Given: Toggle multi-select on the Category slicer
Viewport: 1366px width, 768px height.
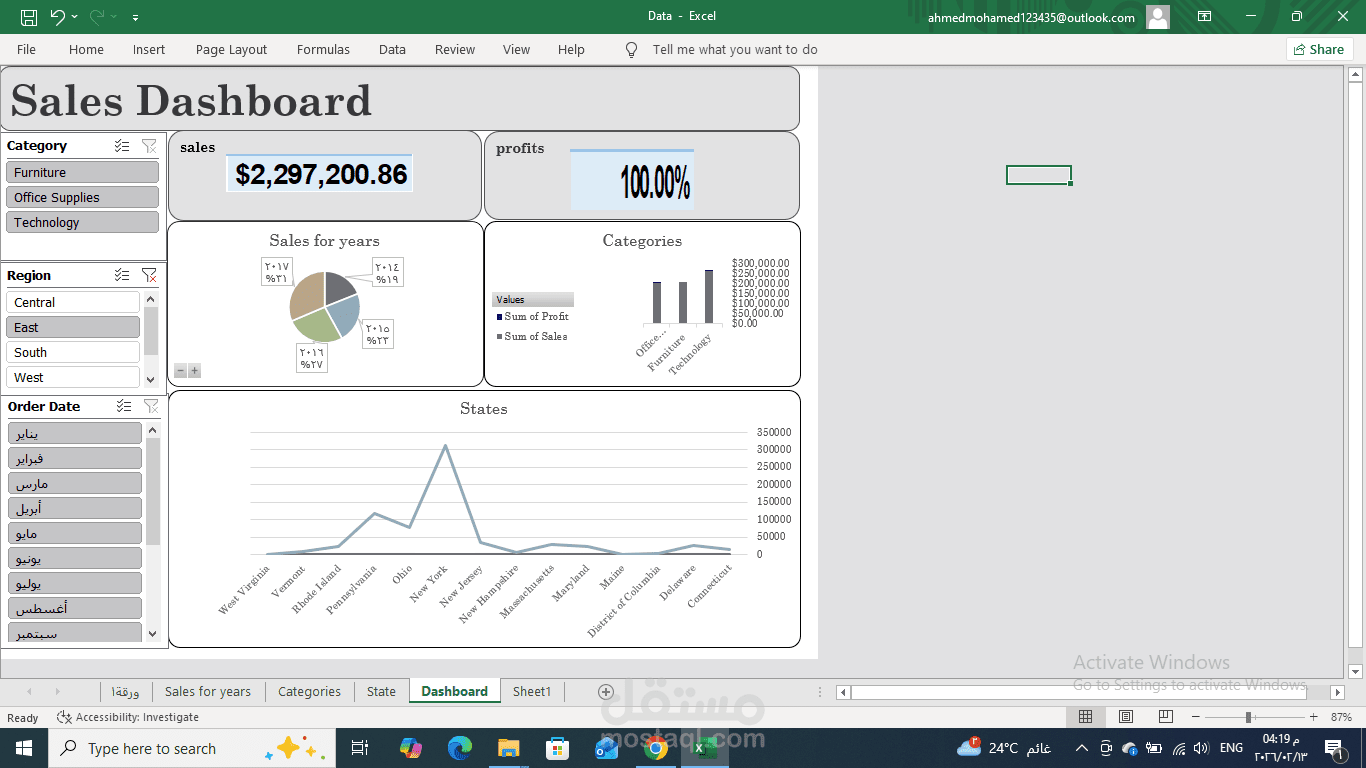Looking at the screenshot, I should (122, 146).
